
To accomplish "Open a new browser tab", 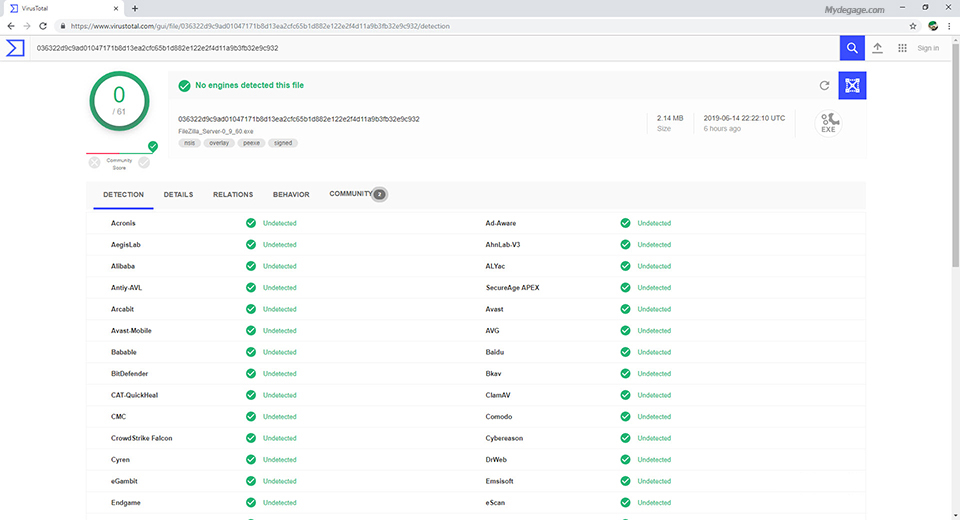I will pos(135,9).
